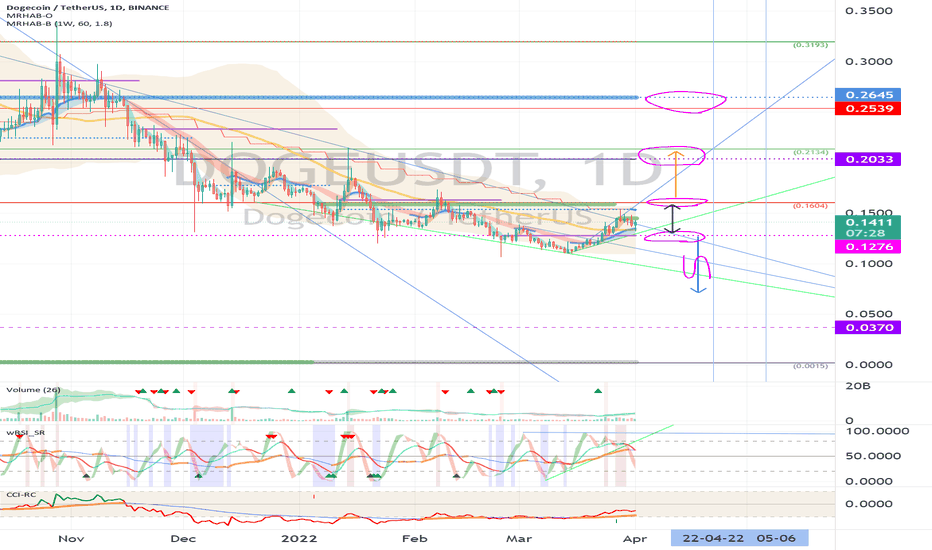Select the Volume (26) indicator legend

[33, 390]
